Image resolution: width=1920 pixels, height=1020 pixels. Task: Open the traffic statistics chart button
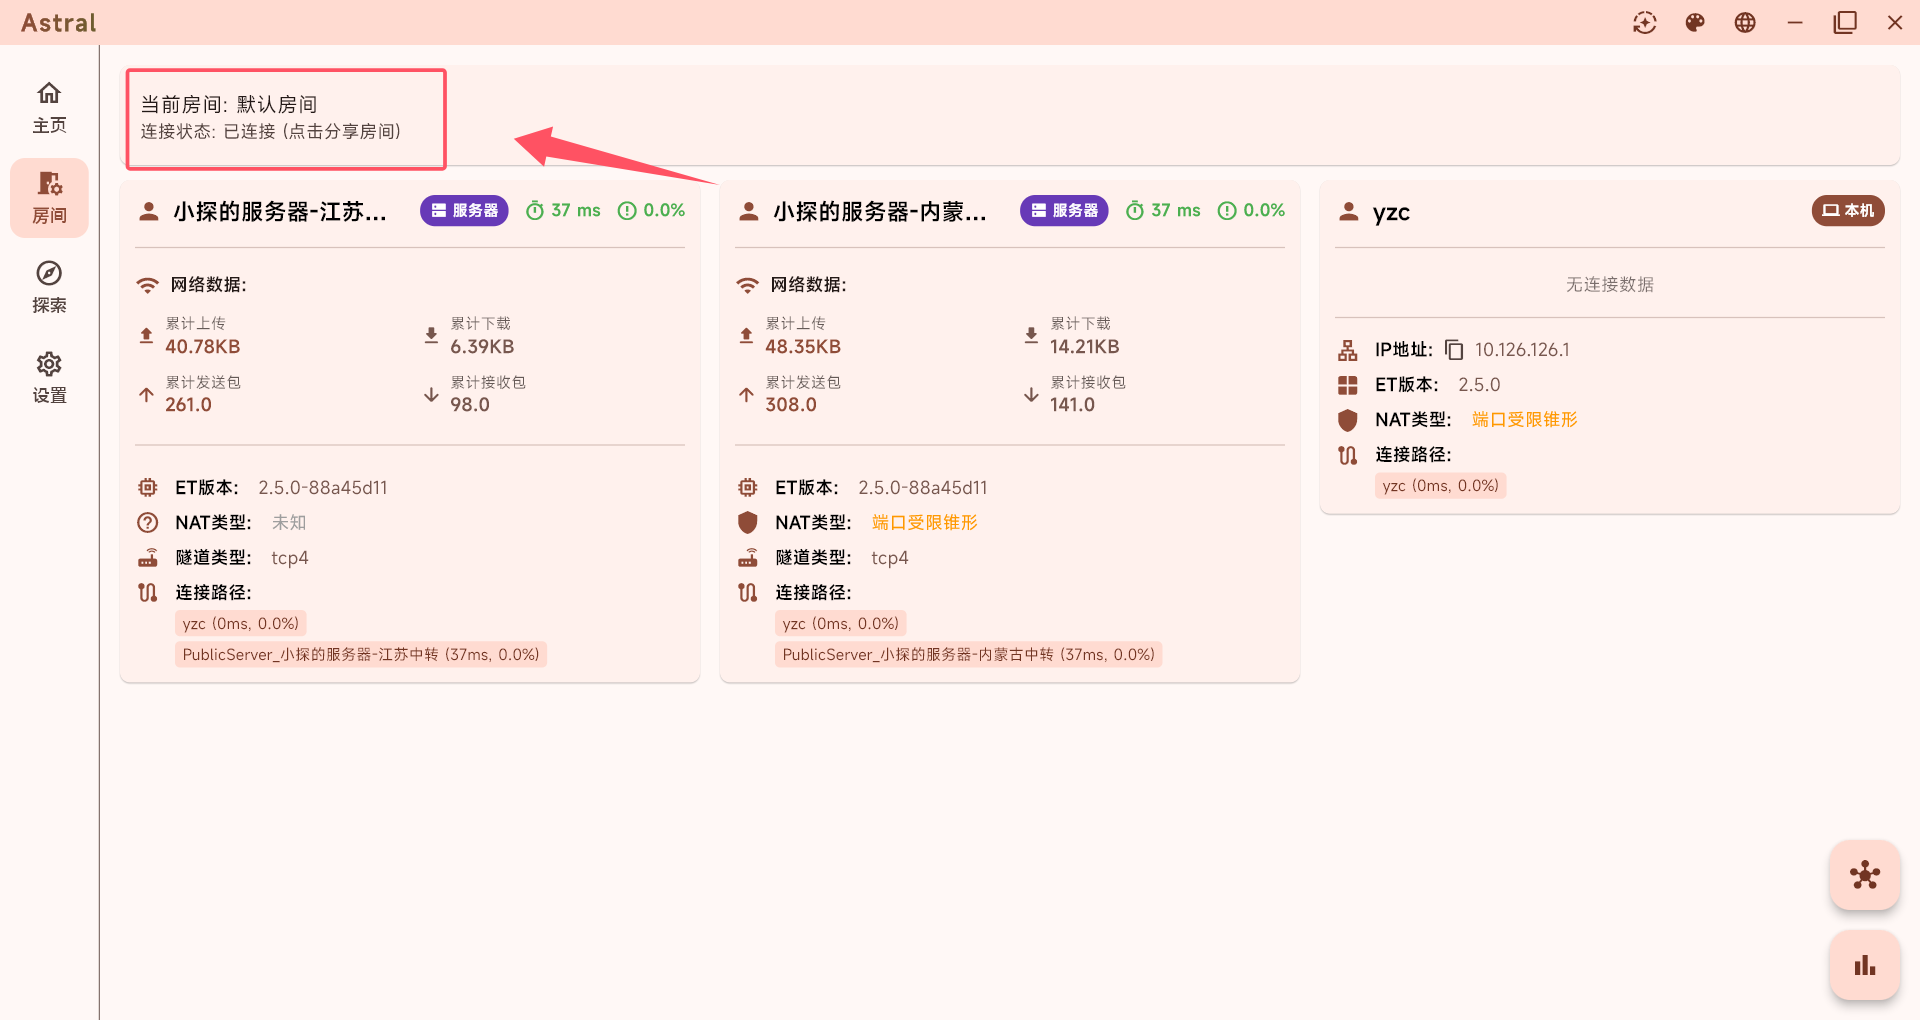(1864, 965)
